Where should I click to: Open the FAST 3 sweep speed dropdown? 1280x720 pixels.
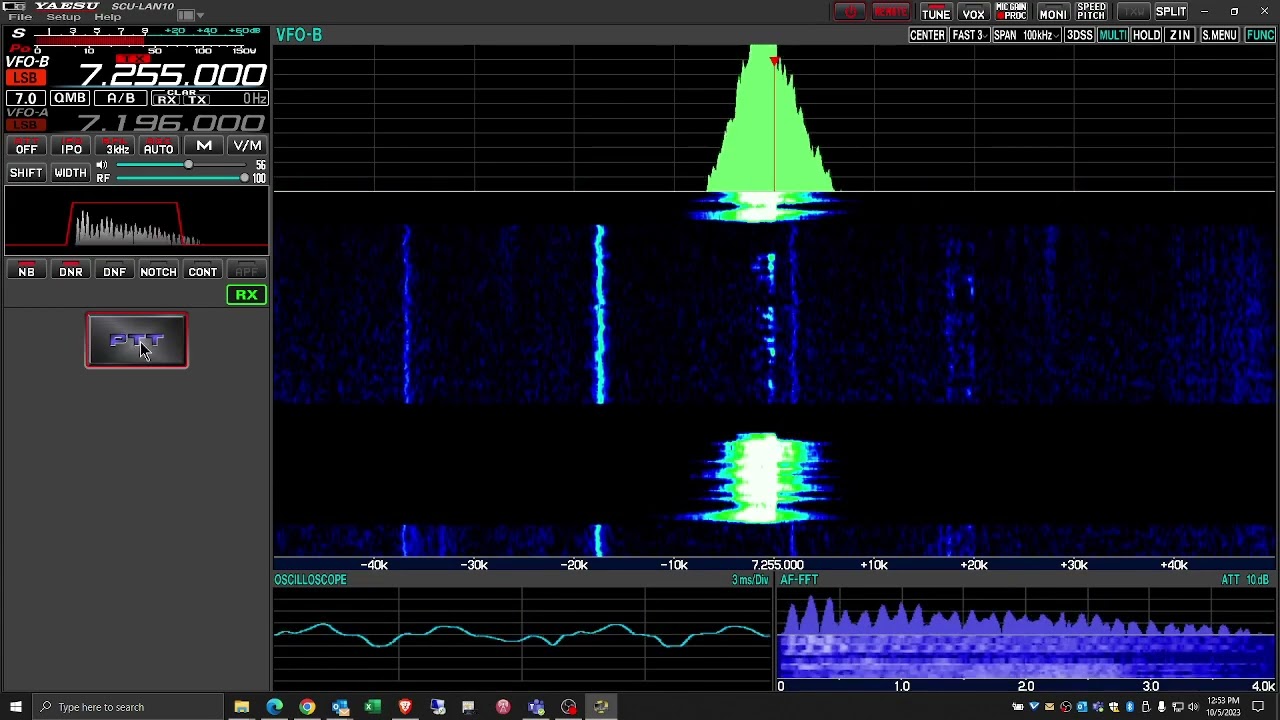click(969, 35)
